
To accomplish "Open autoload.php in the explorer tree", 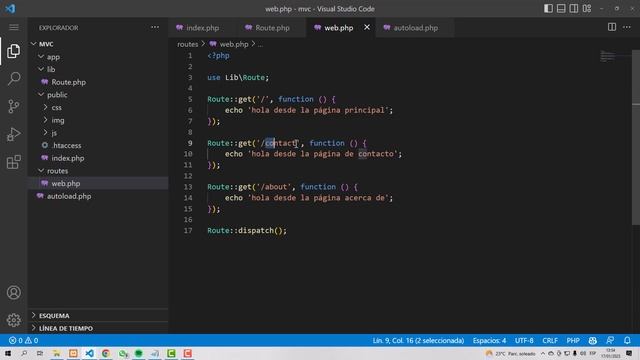I will (x=98, y=196).
